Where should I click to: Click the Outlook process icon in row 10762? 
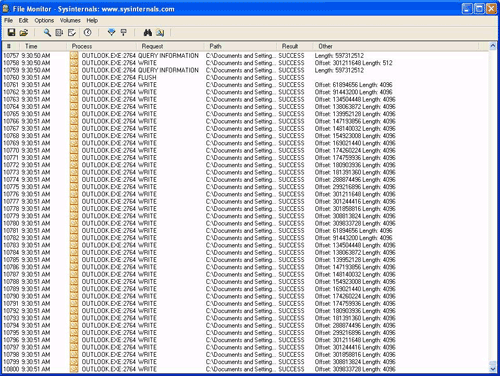[x=74, y=92]
